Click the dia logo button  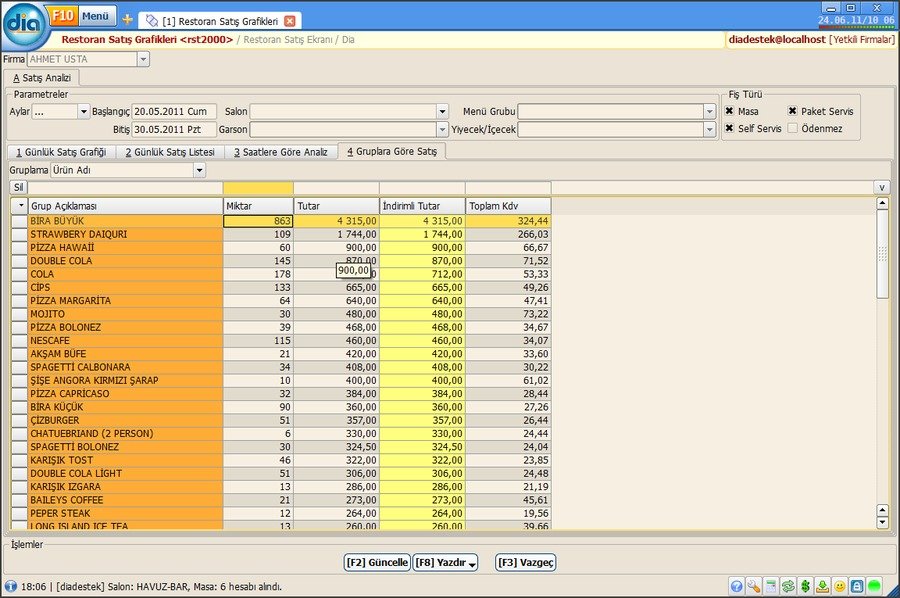24,25
